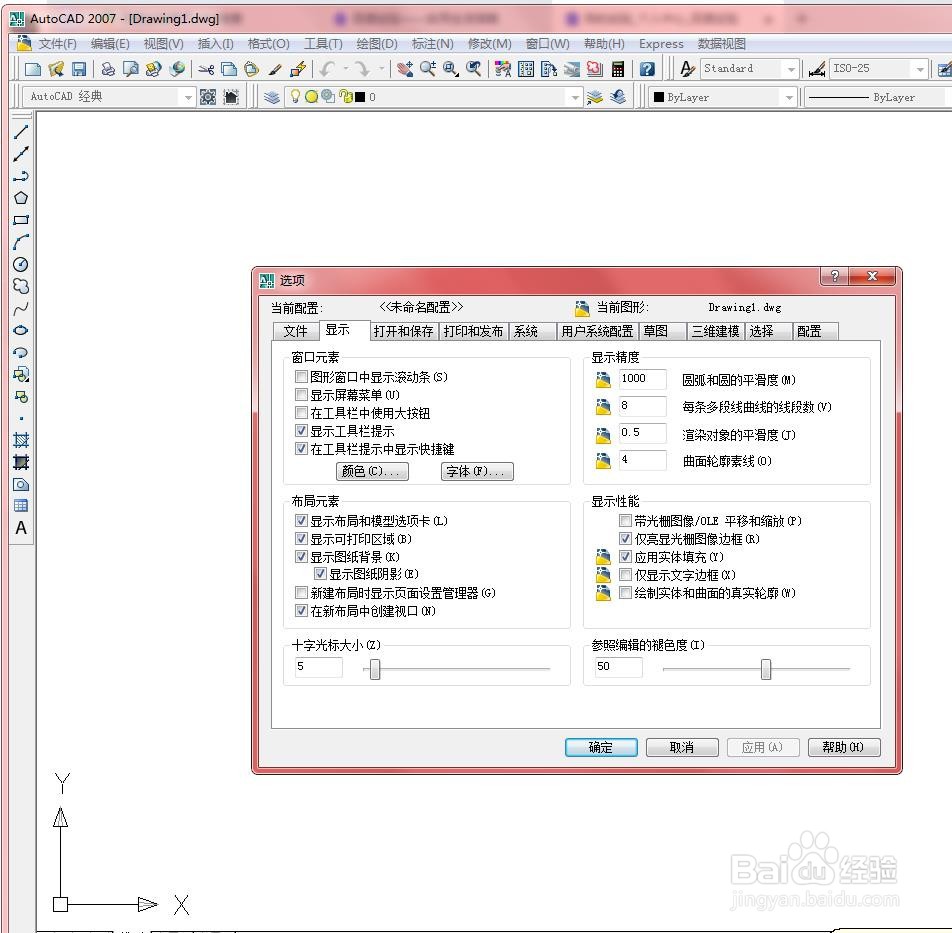Select the Hatch tool in draw toolbar

pyautogui.click(x=21, y=440)
